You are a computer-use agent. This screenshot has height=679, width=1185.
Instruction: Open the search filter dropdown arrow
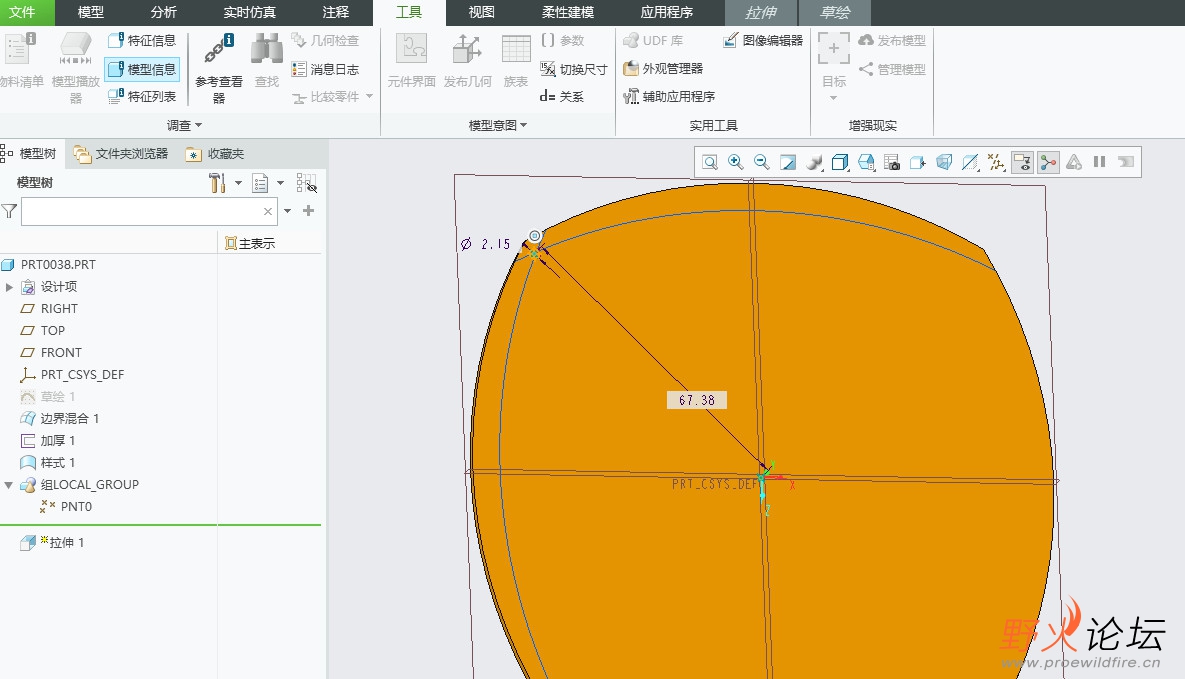(288, 211)
